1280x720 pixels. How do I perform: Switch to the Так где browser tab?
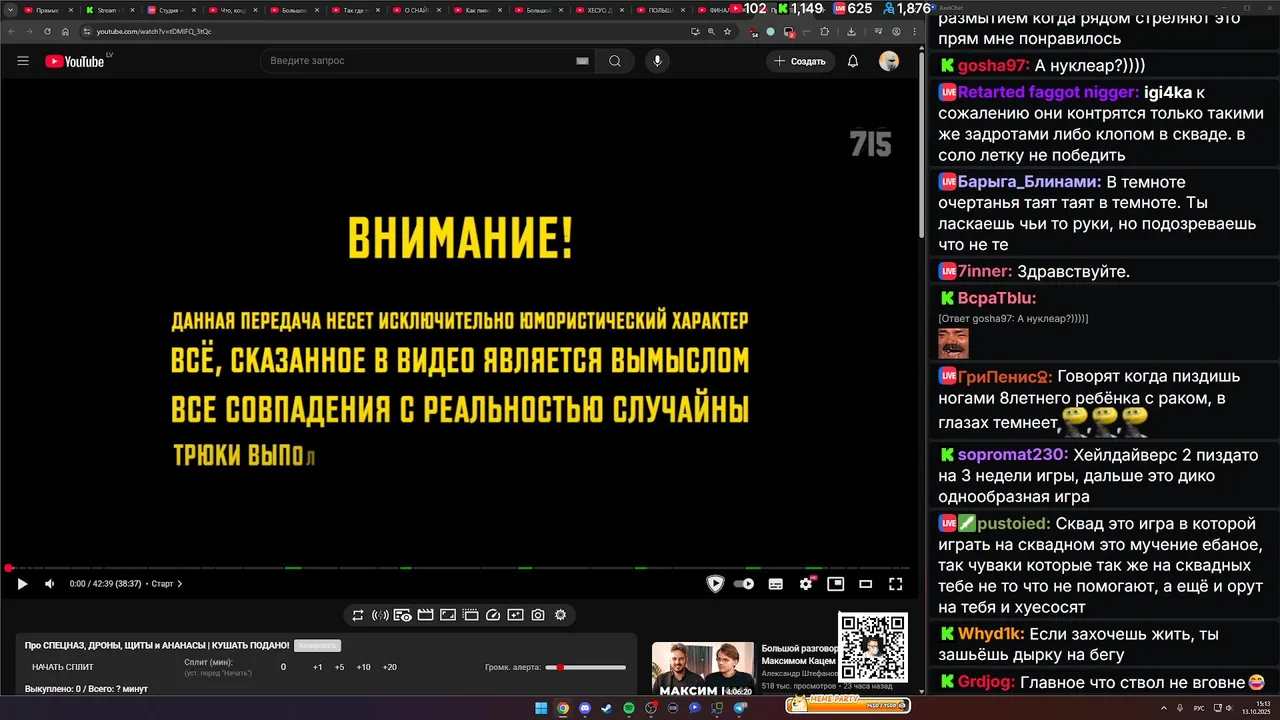click(353, 10)
